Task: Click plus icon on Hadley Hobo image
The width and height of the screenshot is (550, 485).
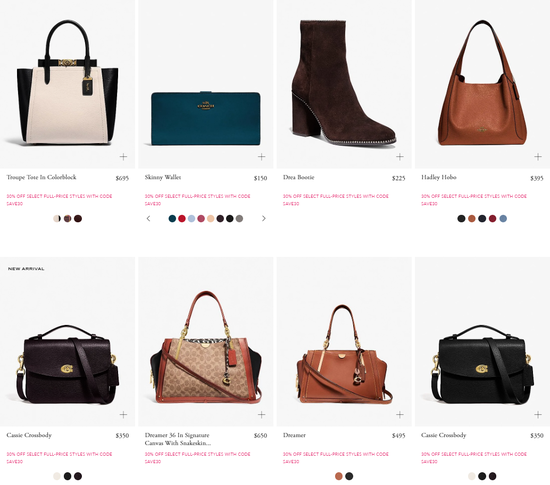Action: tap(538, 157)
